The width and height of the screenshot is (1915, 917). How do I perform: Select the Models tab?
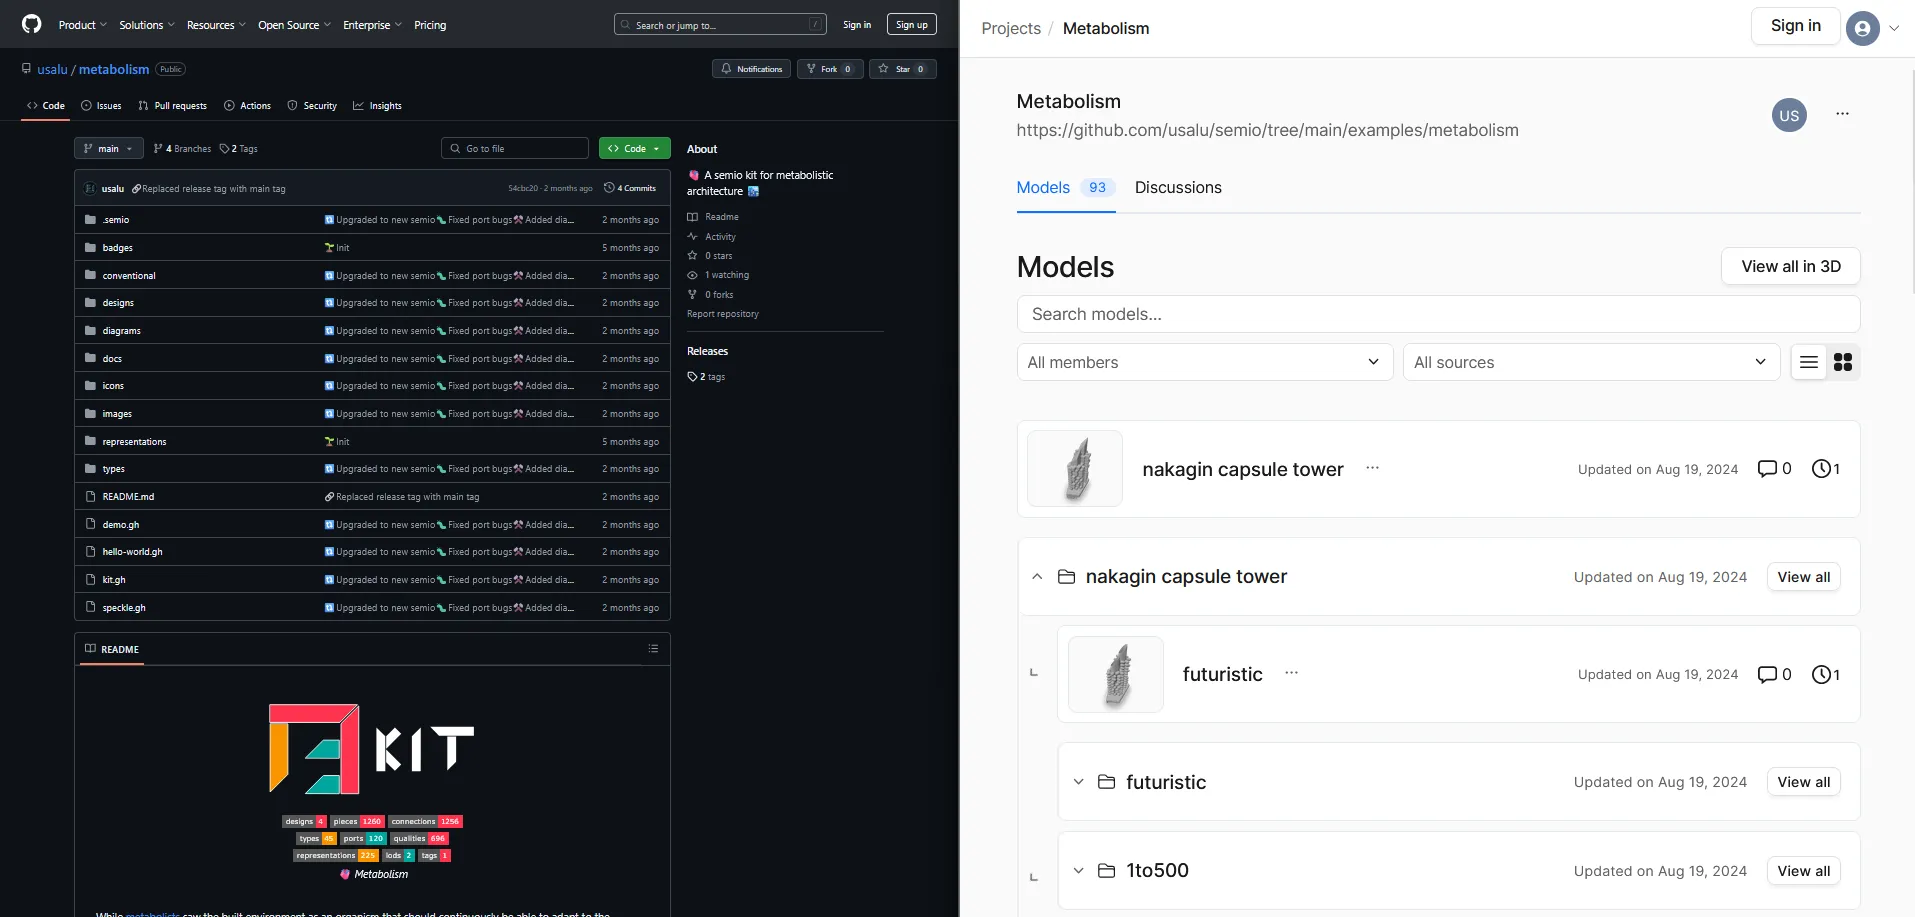[1066, 187]
